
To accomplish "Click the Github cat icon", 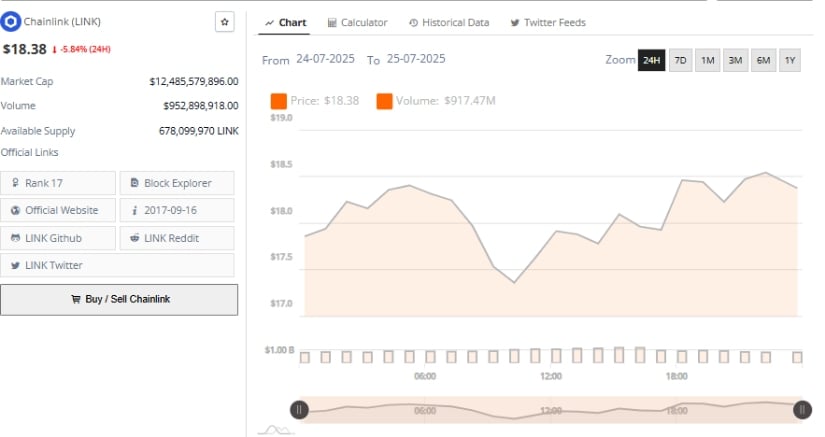I will tap(15, 238).
